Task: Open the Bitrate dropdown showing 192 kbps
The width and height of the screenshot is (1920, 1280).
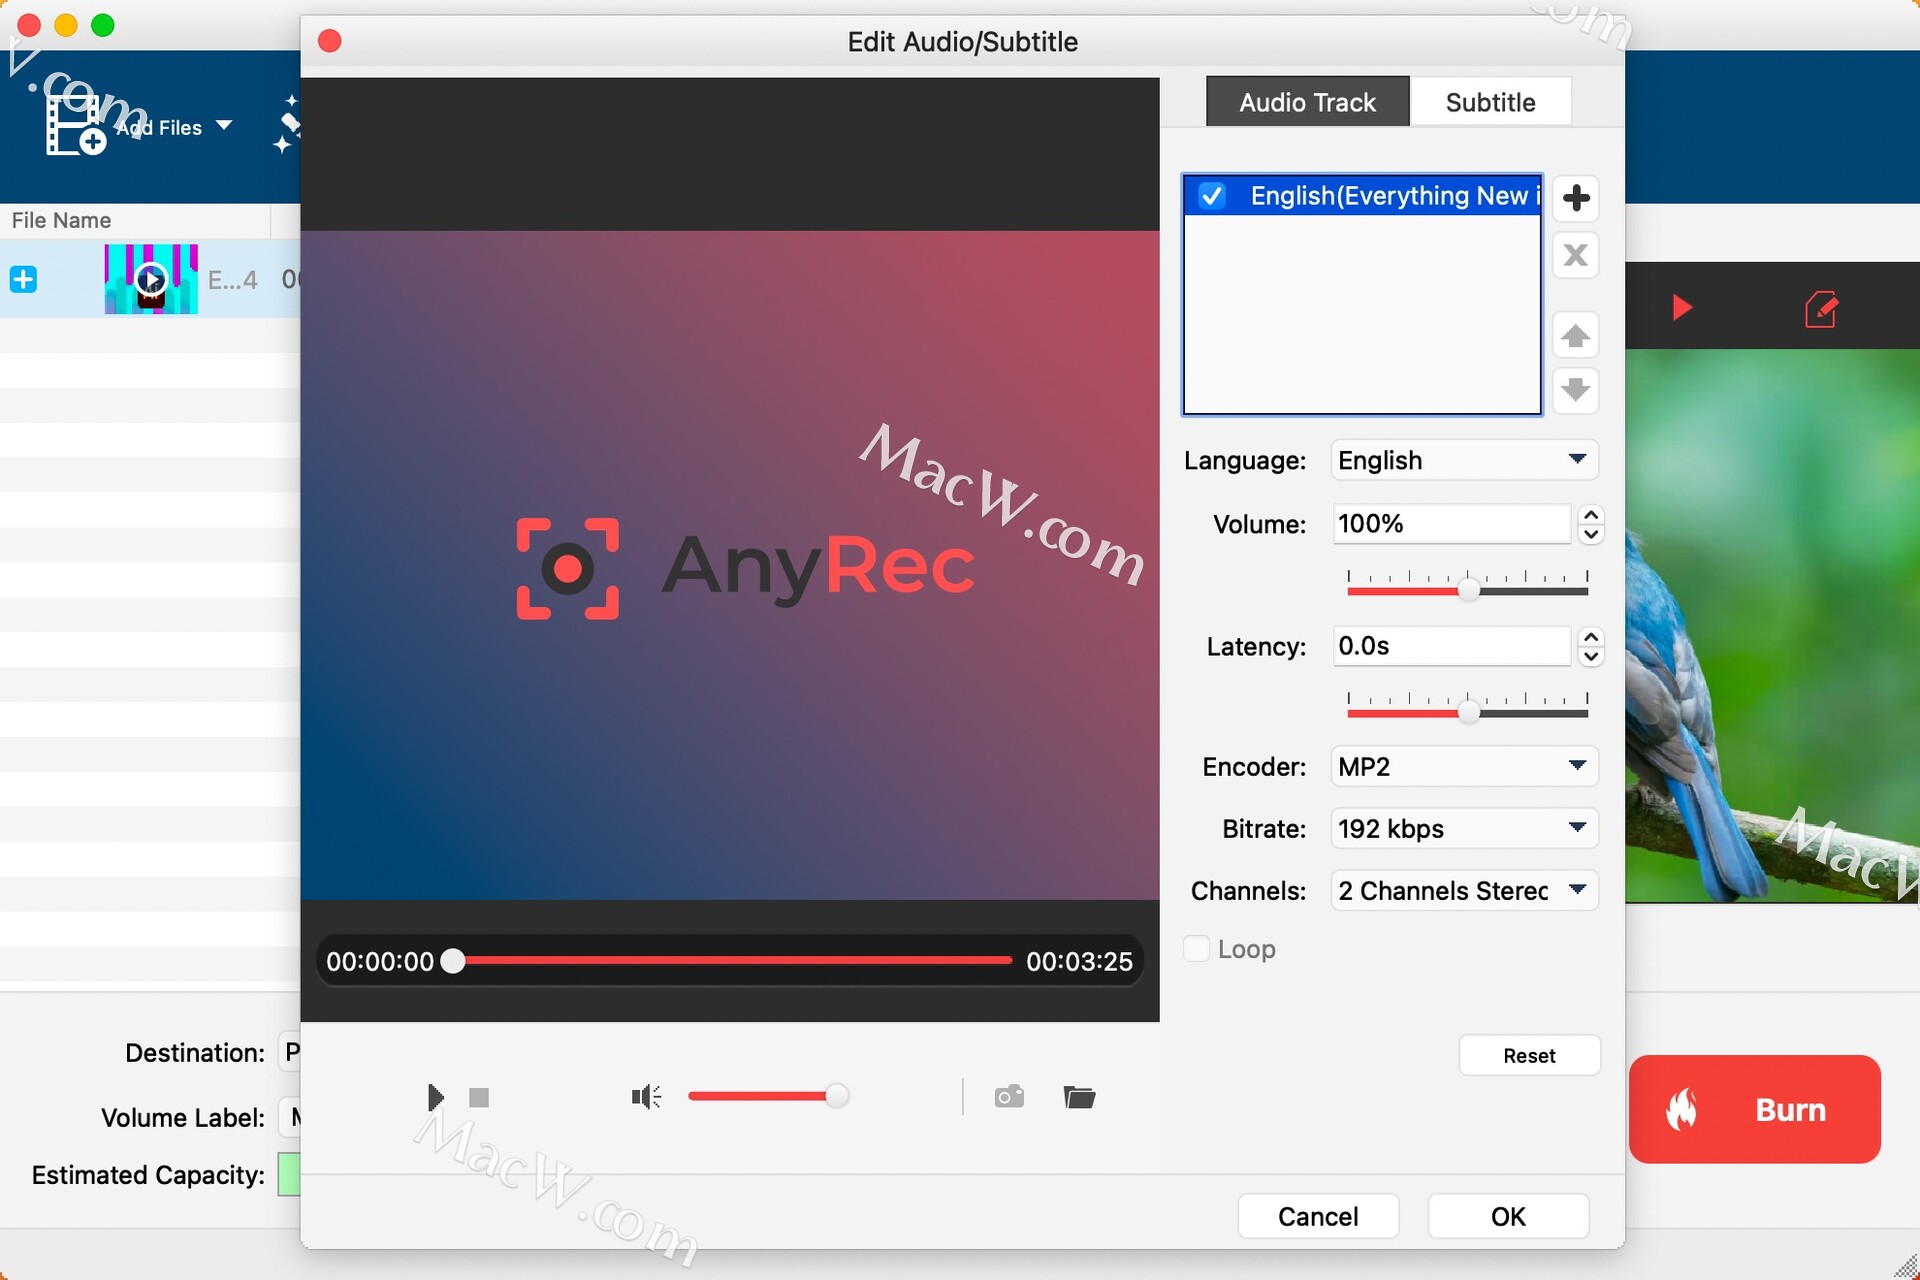Action: pos(1464,829)
